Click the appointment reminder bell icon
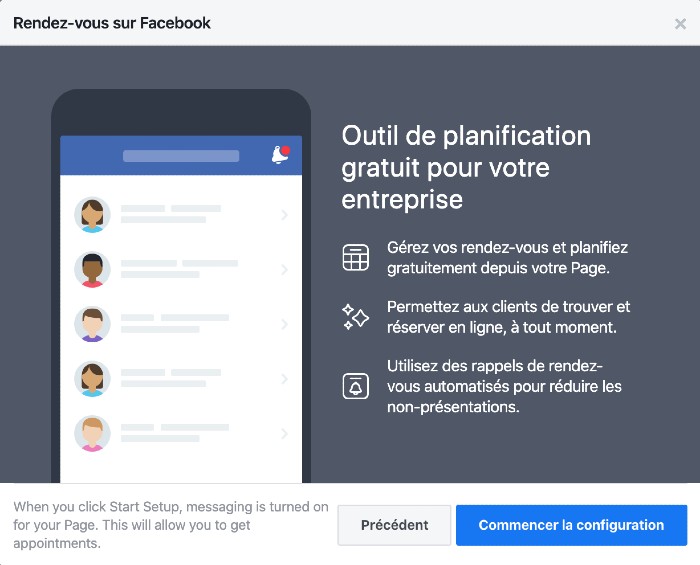 (x=356, y=385)
